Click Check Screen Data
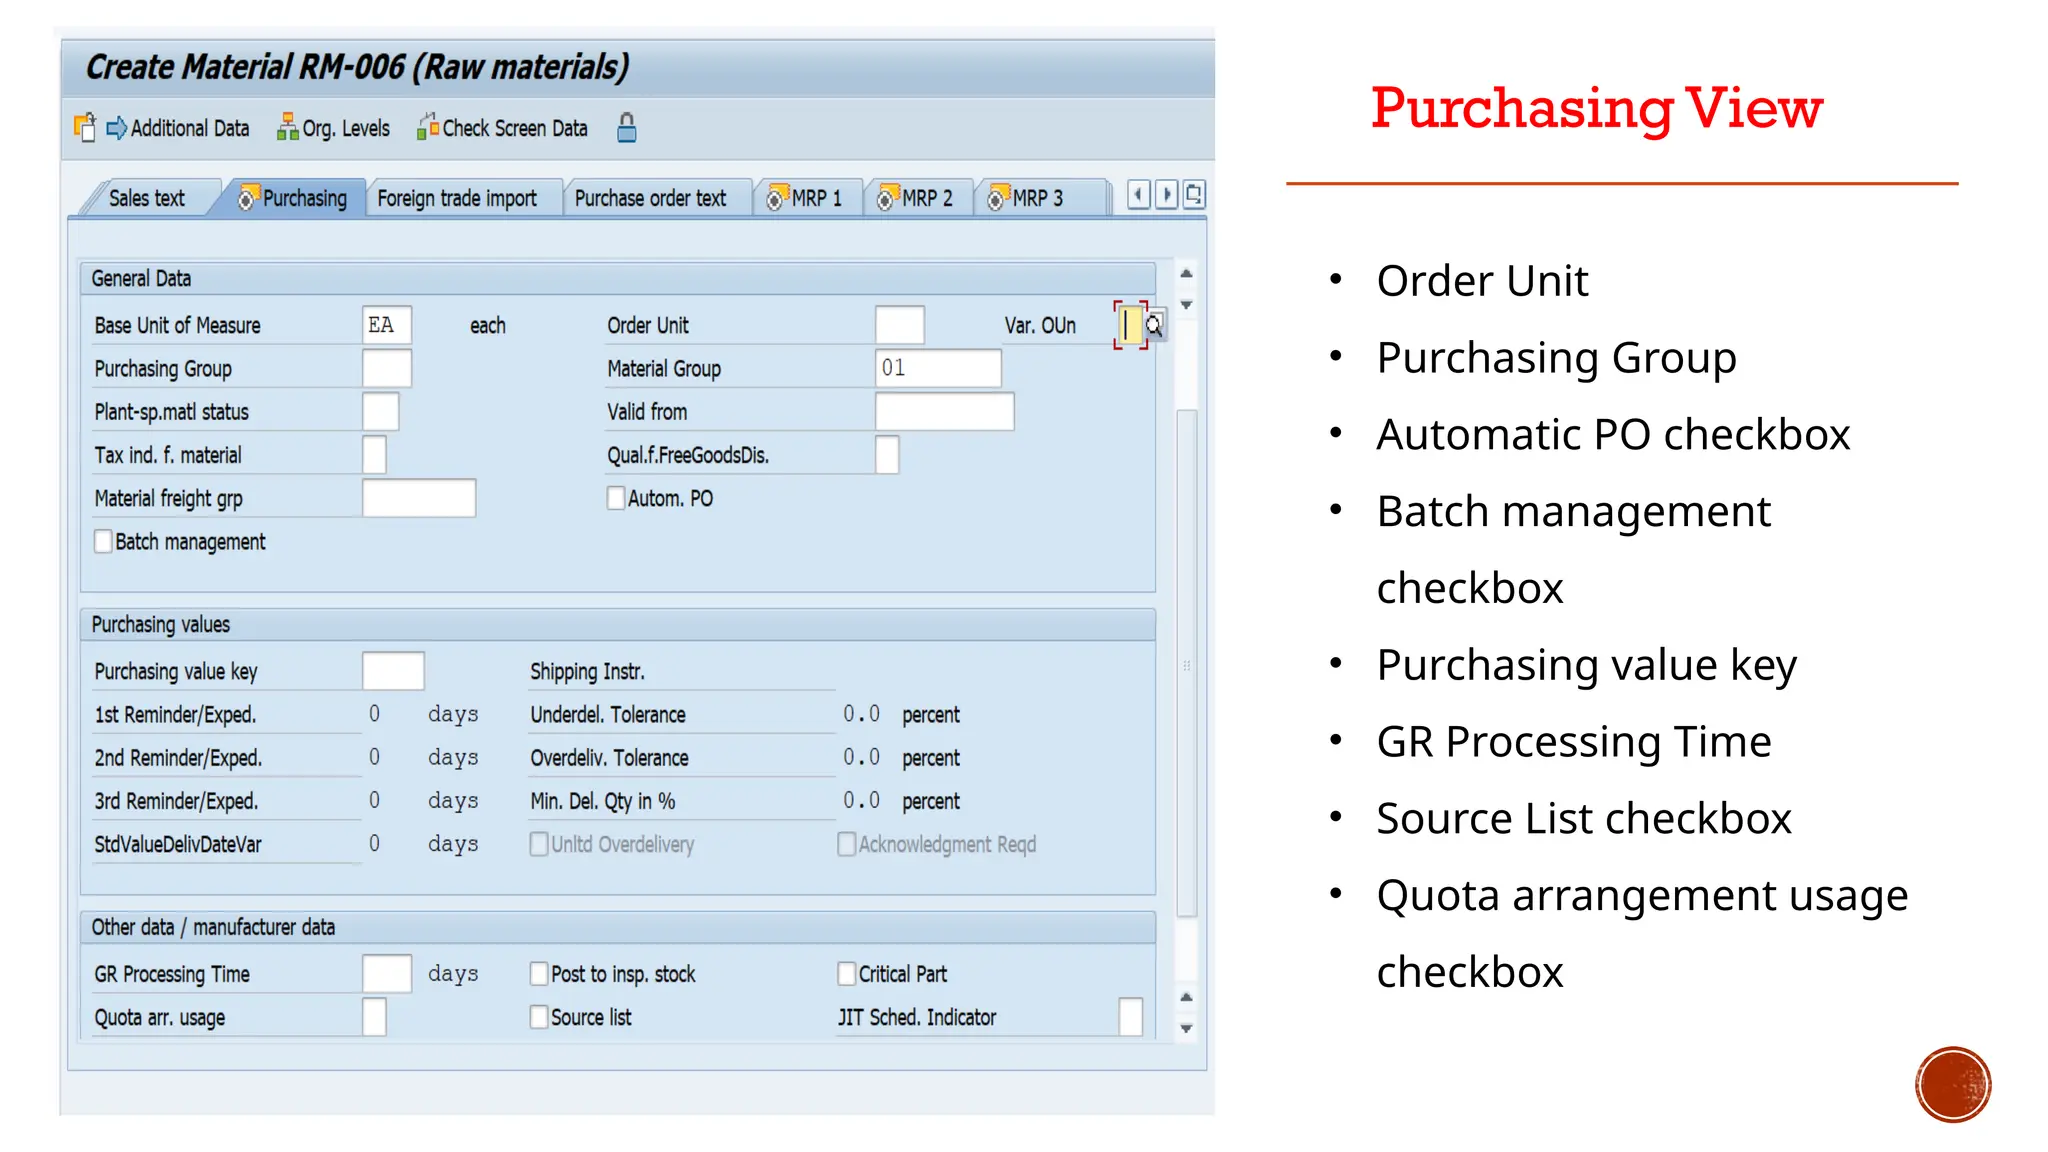Viewport: 2048px width, 1152px height. click(x=503, y=128)
